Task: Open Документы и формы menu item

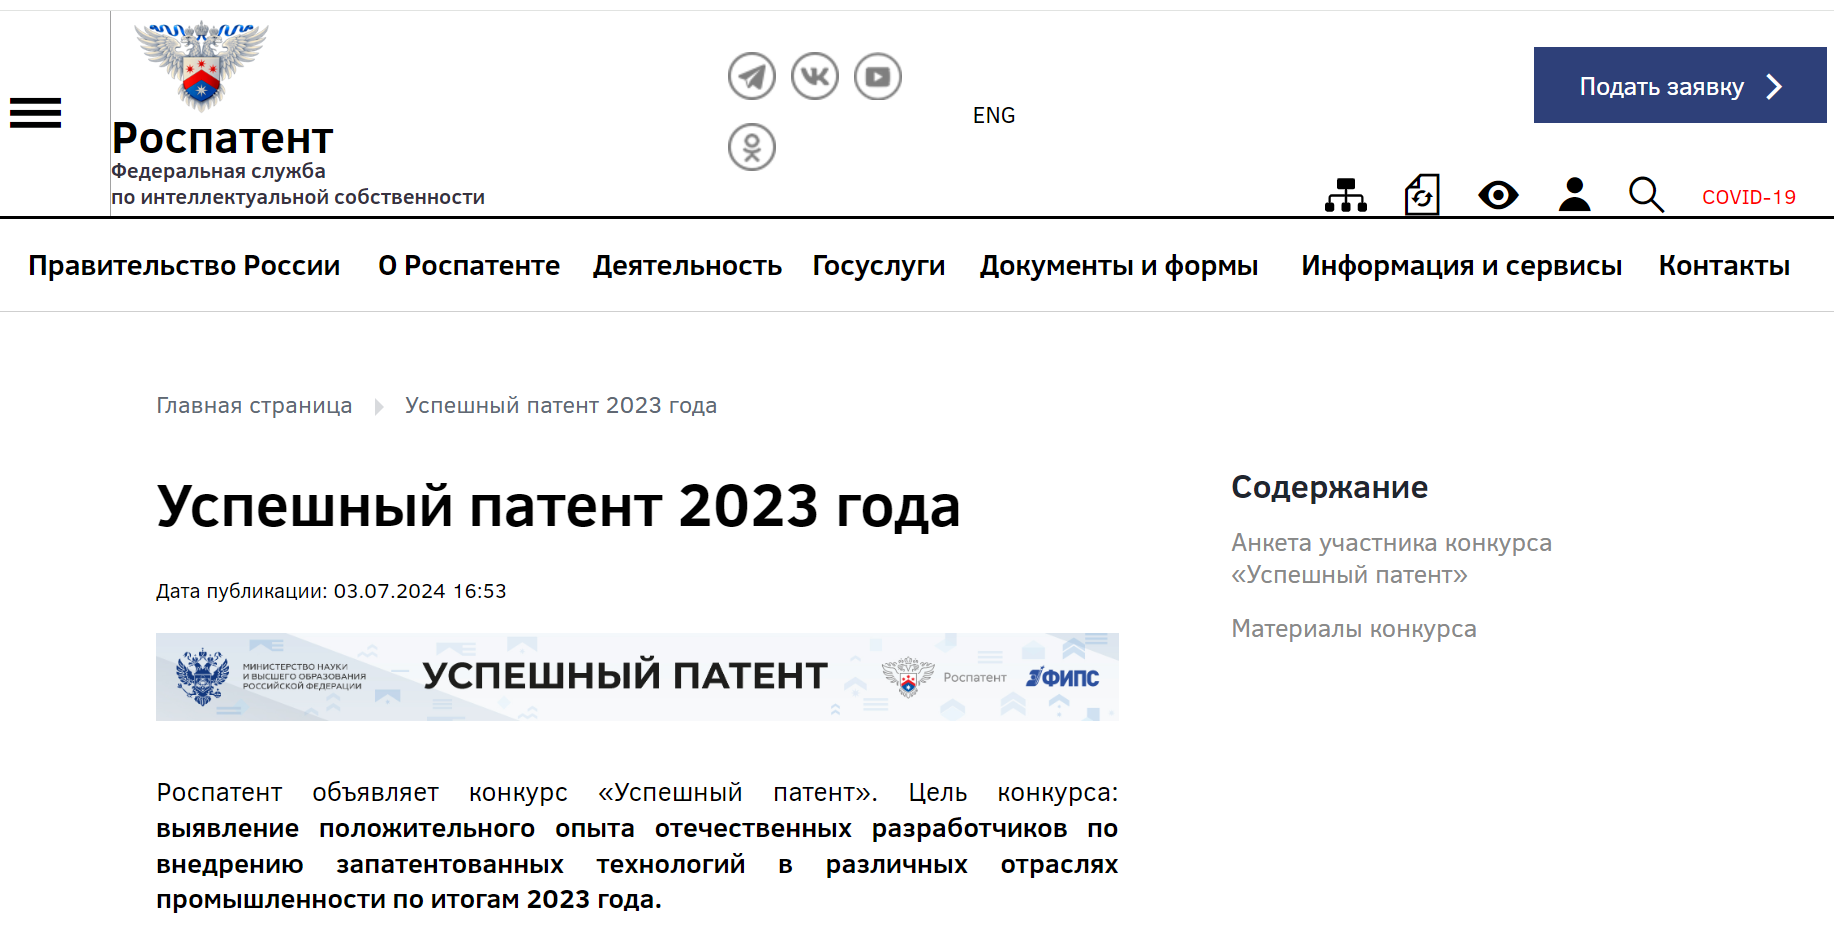Action: click(1119, 266)
